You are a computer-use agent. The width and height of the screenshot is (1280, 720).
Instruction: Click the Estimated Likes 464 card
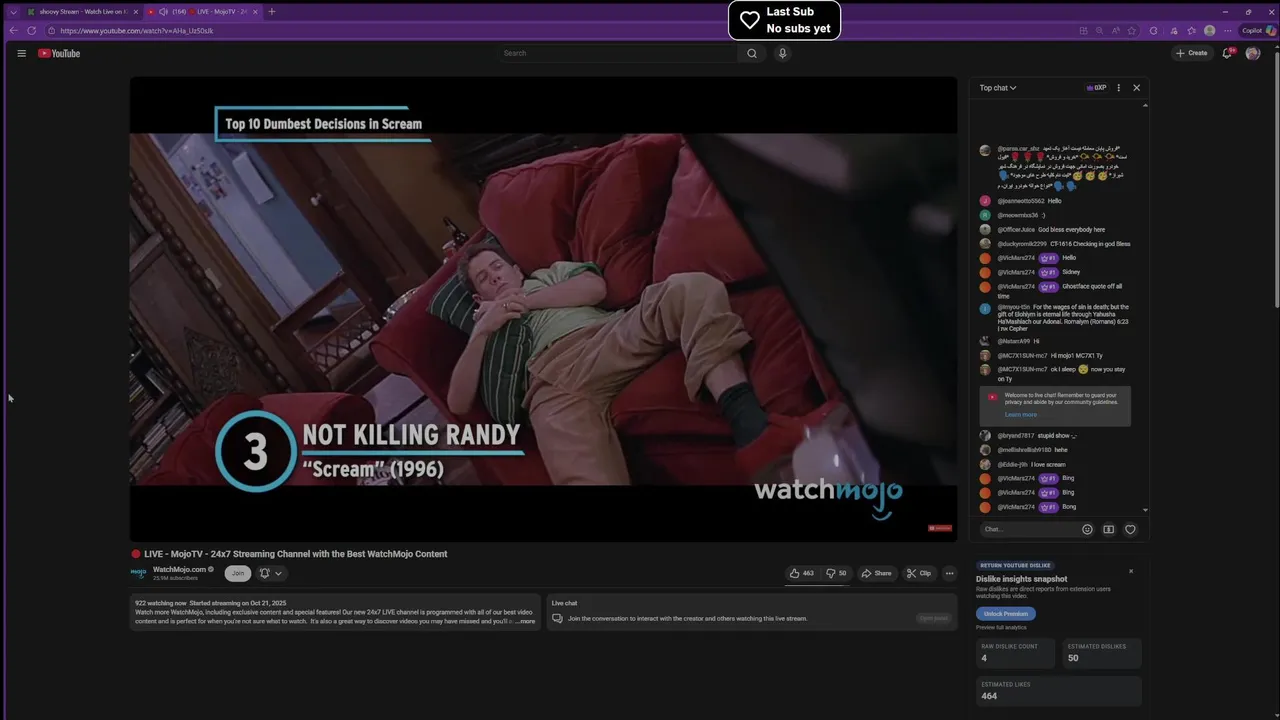point(1059,690)
